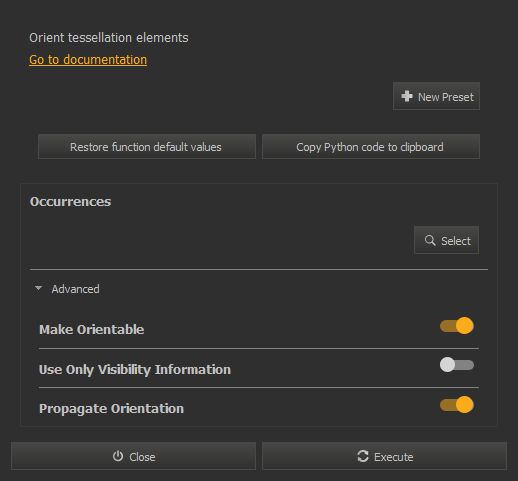Image resolution: width=518 pixels, height=481 pixels.
Task: Click the Propagate Orientation label text
Action: click(x=111, y=409)
